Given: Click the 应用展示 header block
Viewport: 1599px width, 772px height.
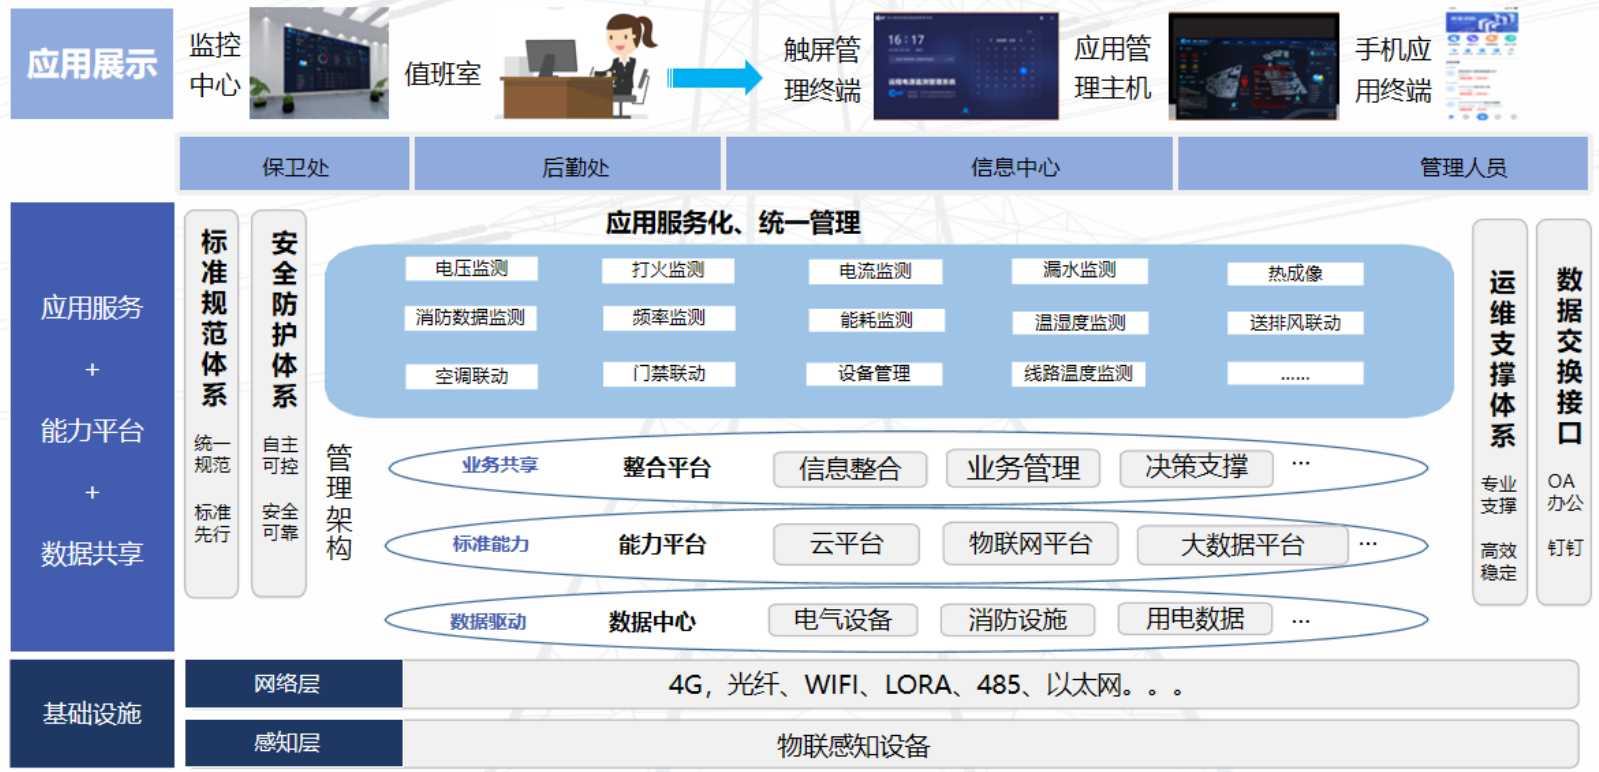Looking at the screenshot, I should [x=92, y=64].
